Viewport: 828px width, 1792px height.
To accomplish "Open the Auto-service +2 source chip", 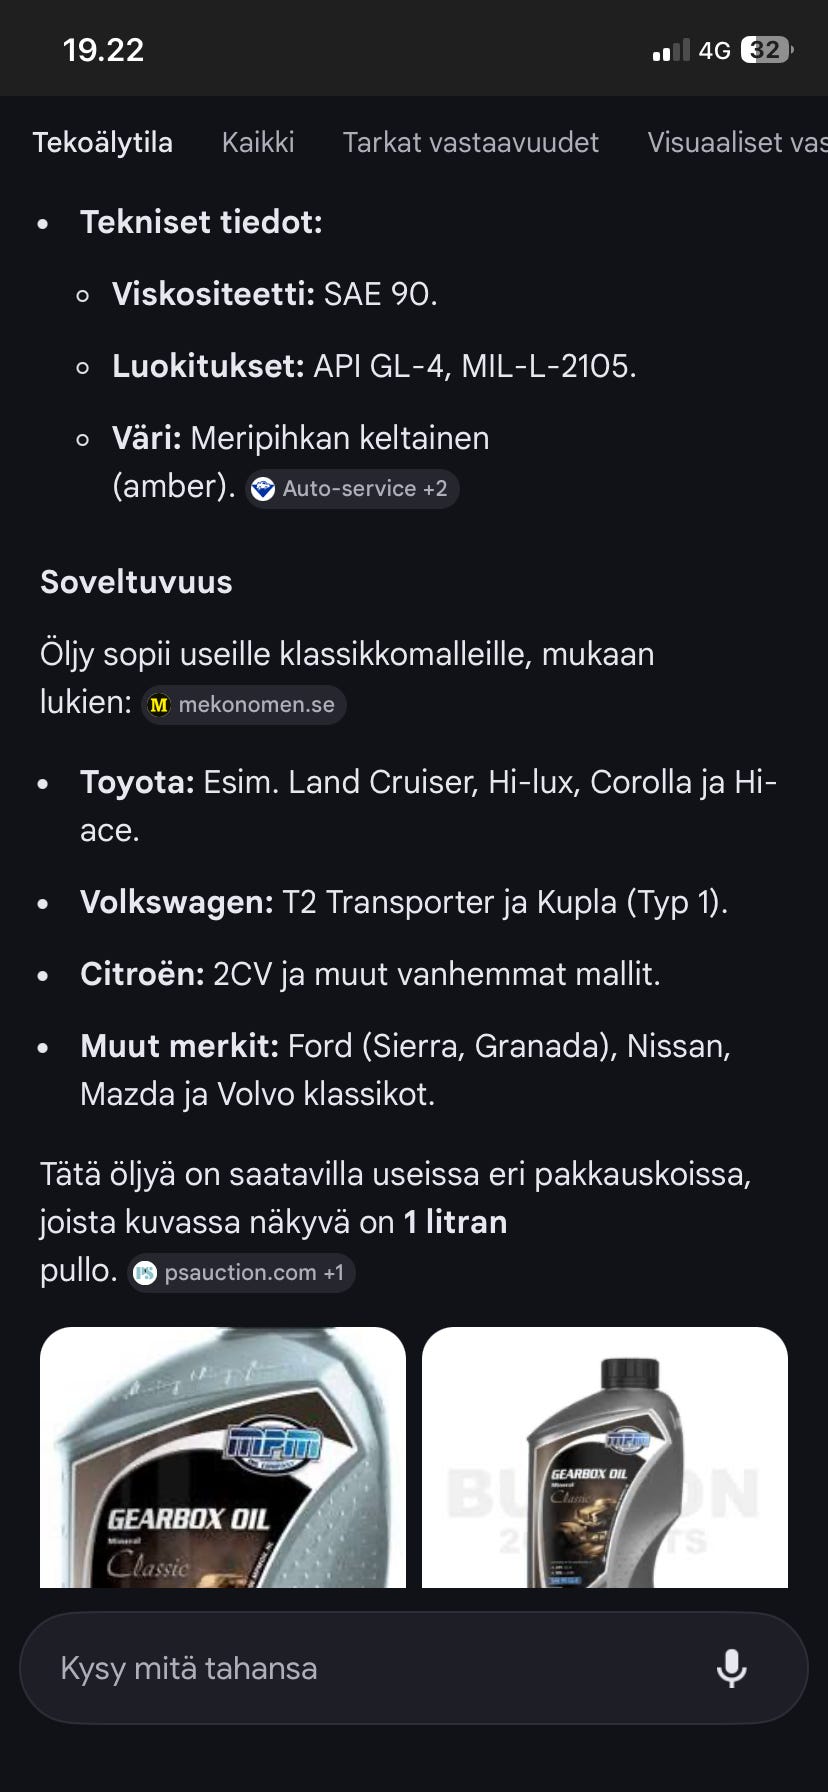I will pos(352,489).
